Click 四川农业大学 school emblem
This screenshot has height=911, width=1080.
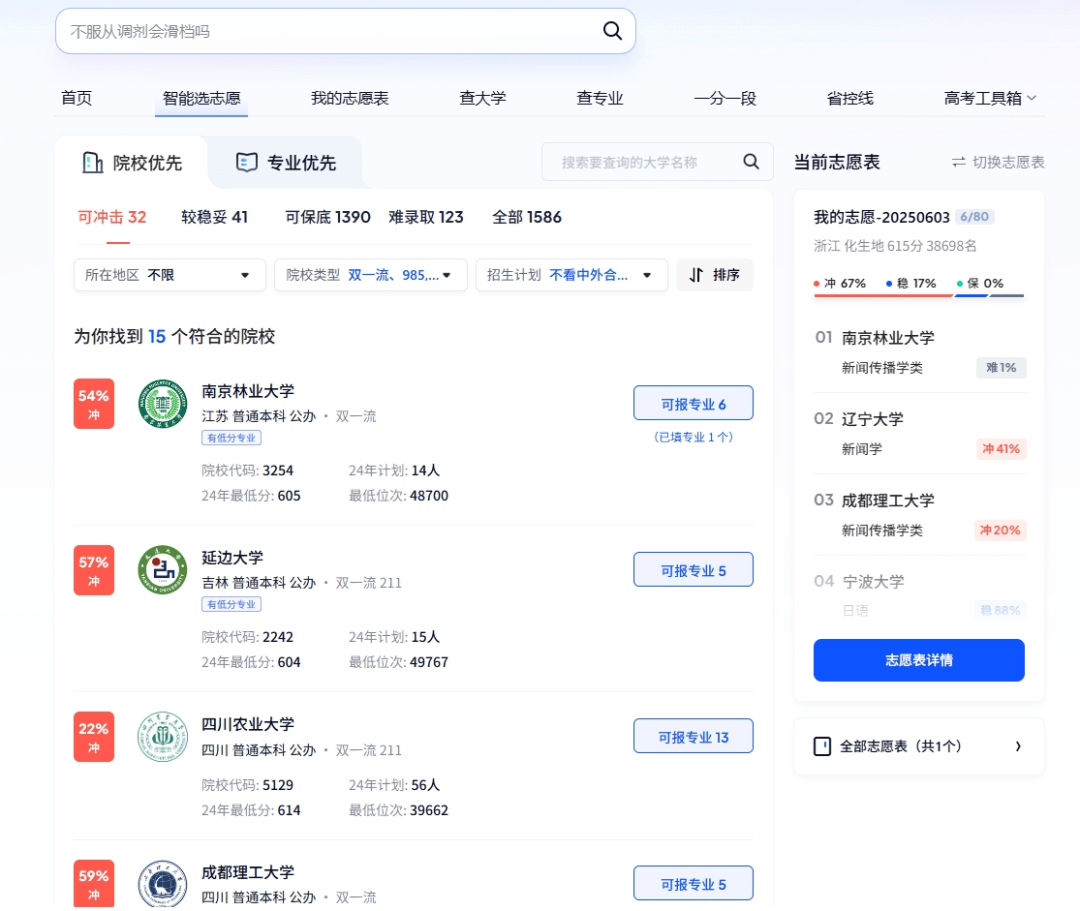(x=162, y=737)
